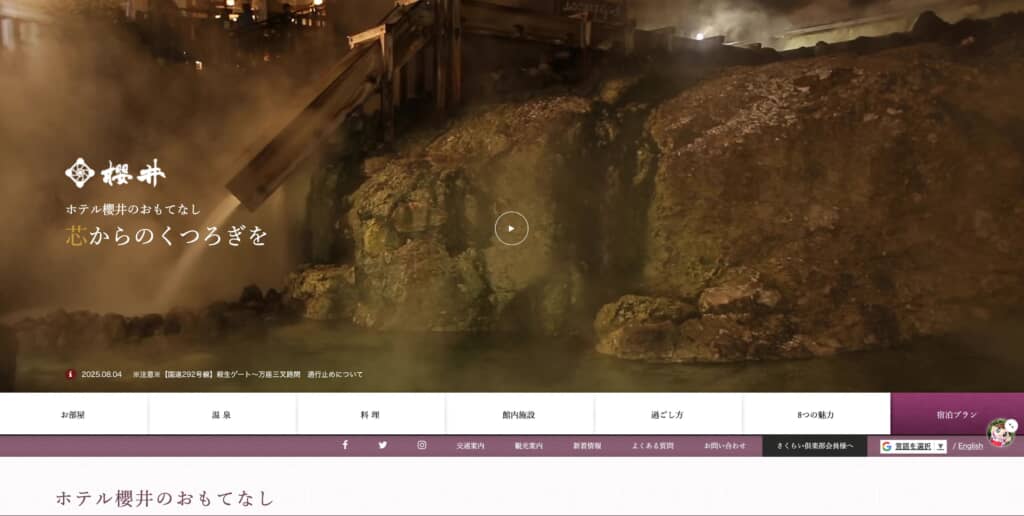
Task: Open the 言語を選択 language dropdown
Action: click(912, 446)
